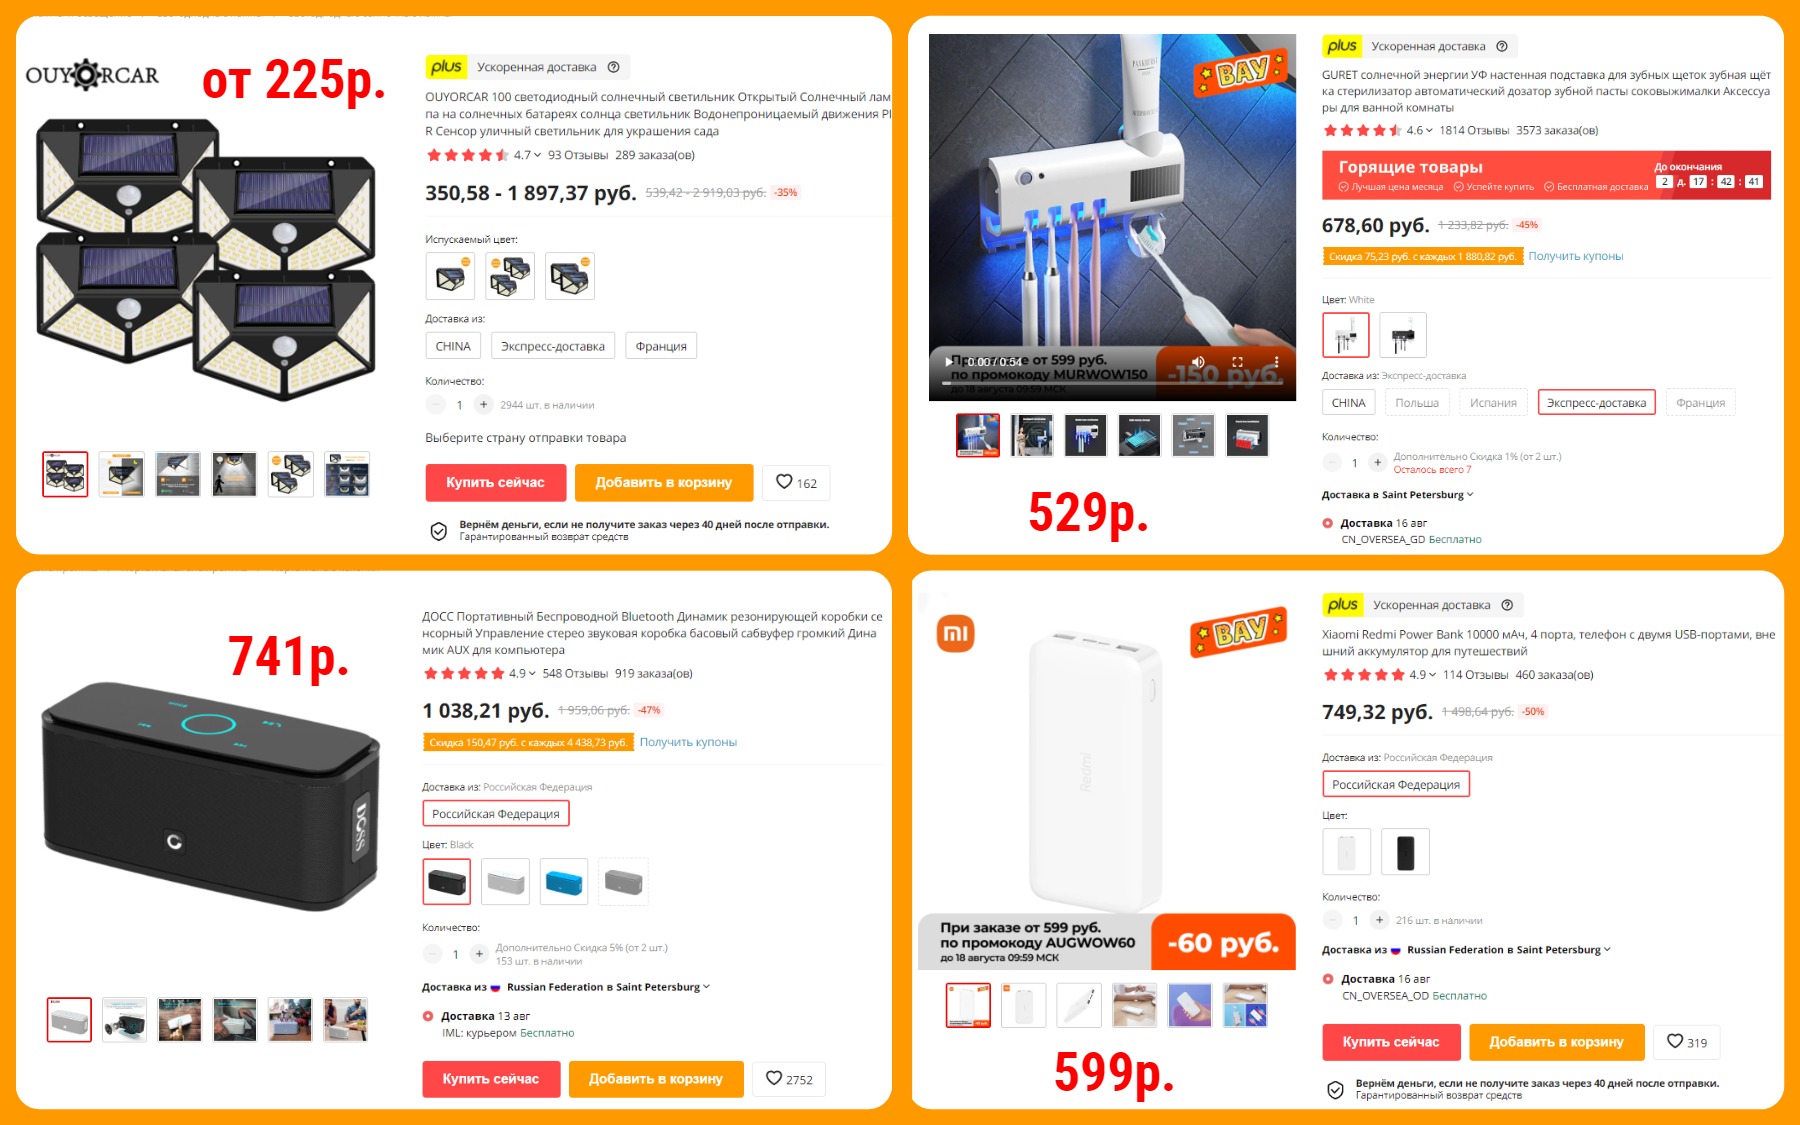Choose Экспресс-доставка for the toothbrush holder

click(x=1596, y=403)
